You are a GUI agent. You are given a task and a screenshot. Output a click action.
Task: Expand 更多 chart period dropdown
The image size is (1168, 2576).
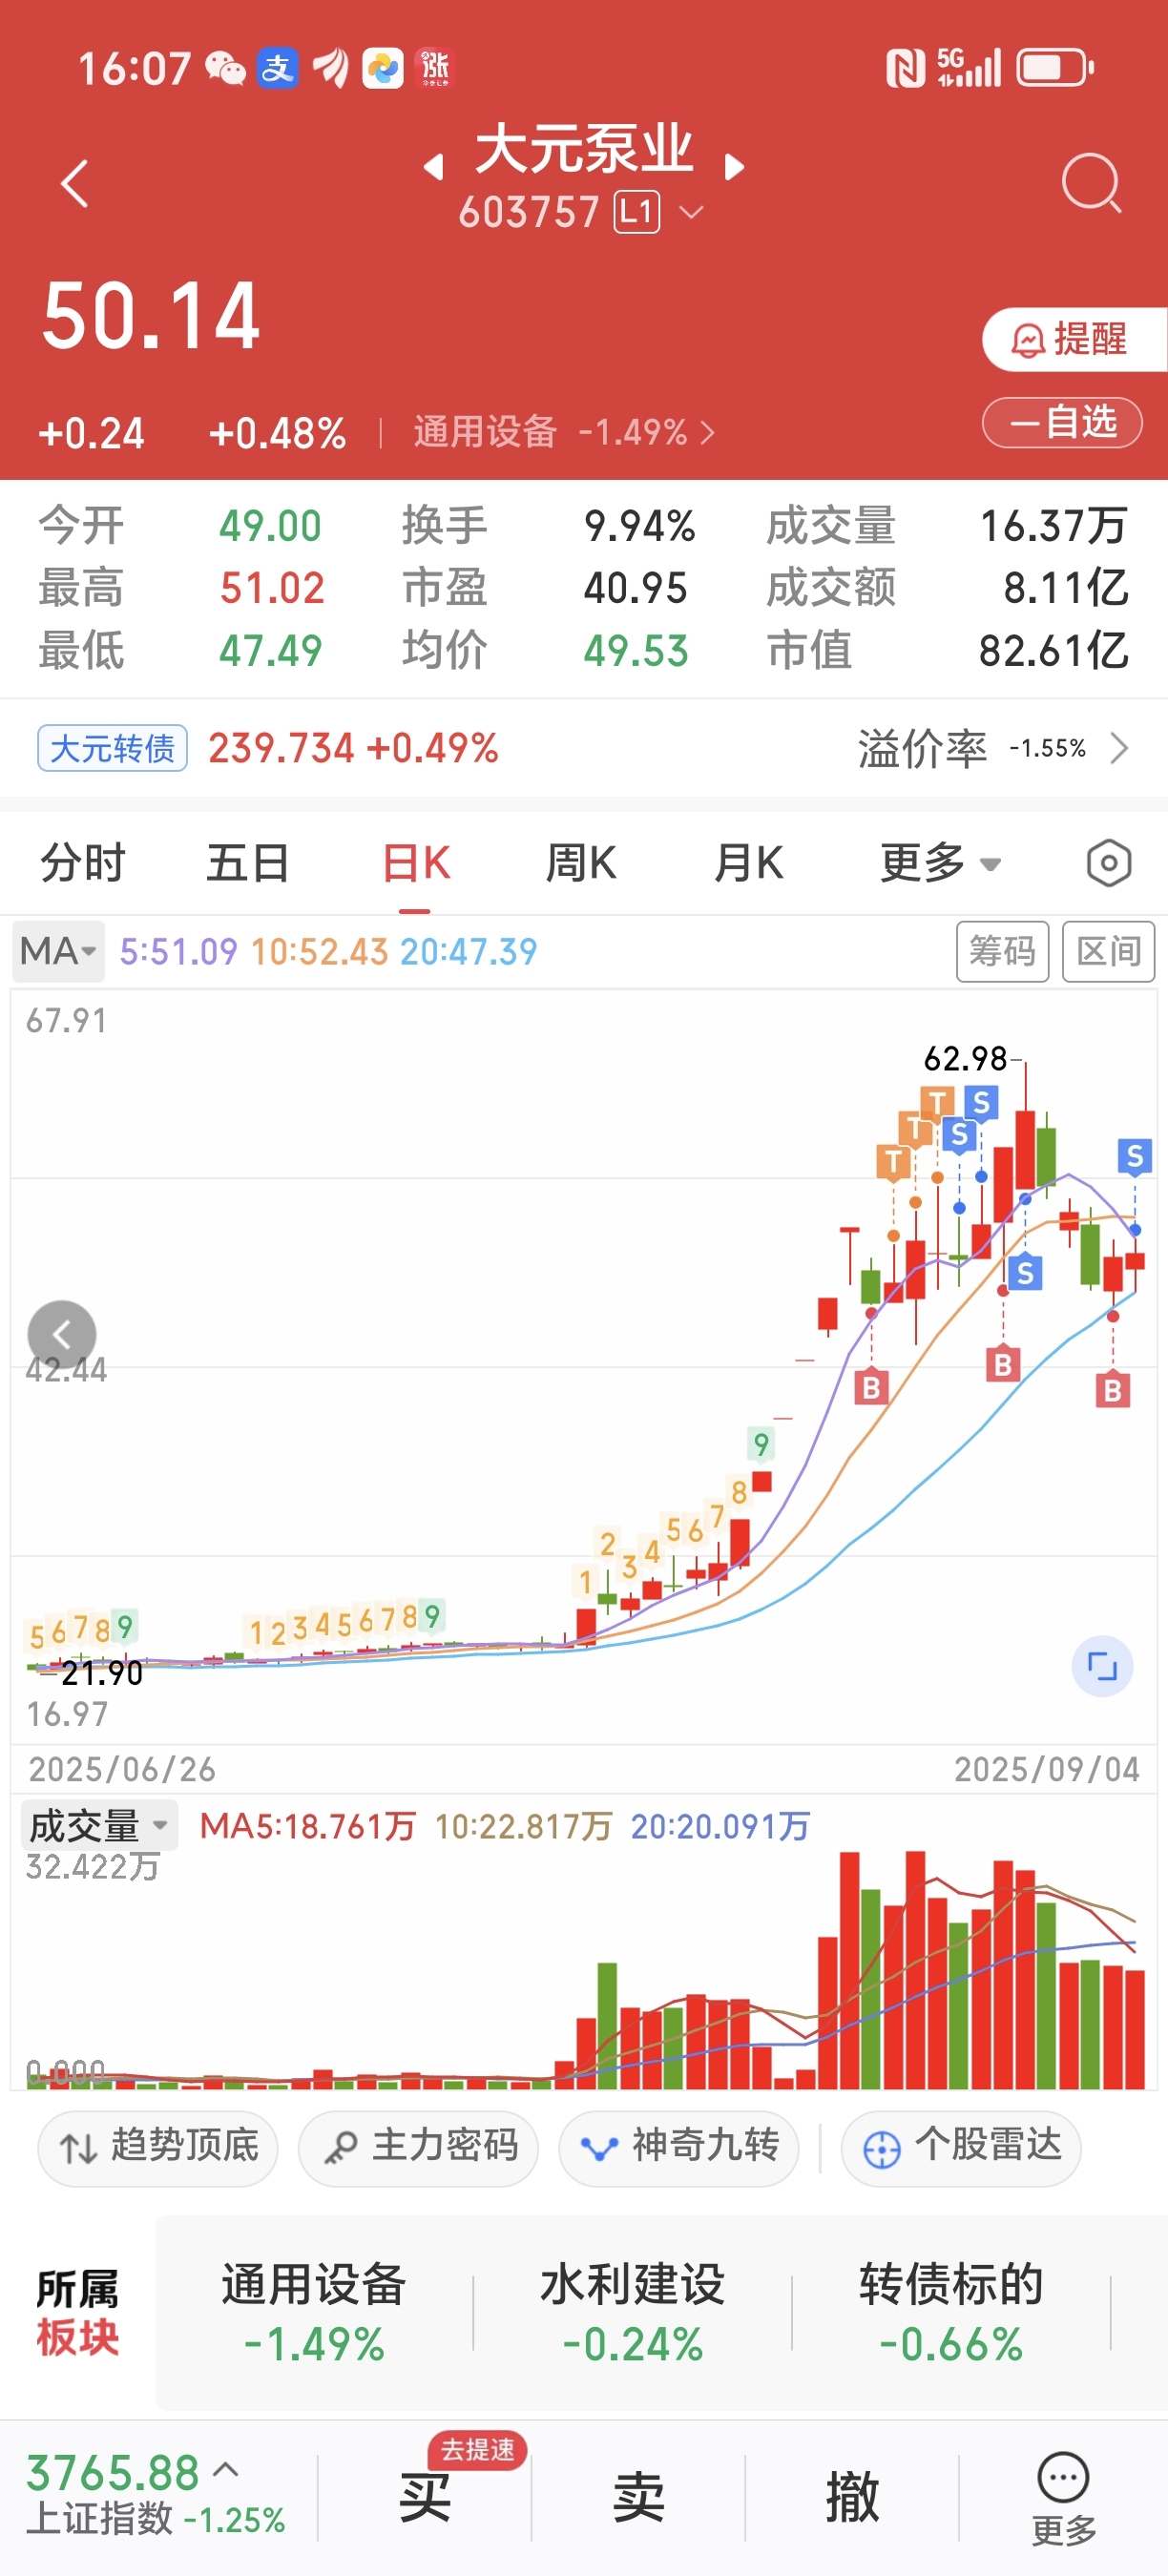click(940, 863)
